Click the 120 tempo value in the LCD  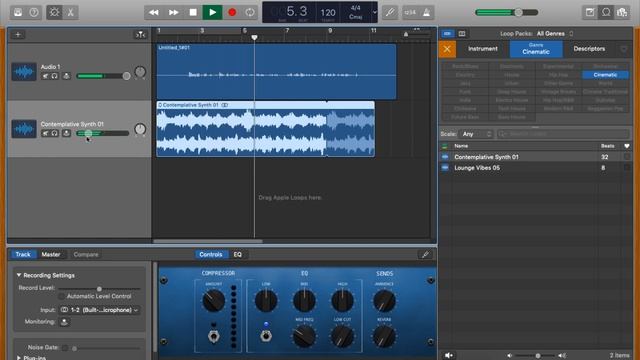328,13
